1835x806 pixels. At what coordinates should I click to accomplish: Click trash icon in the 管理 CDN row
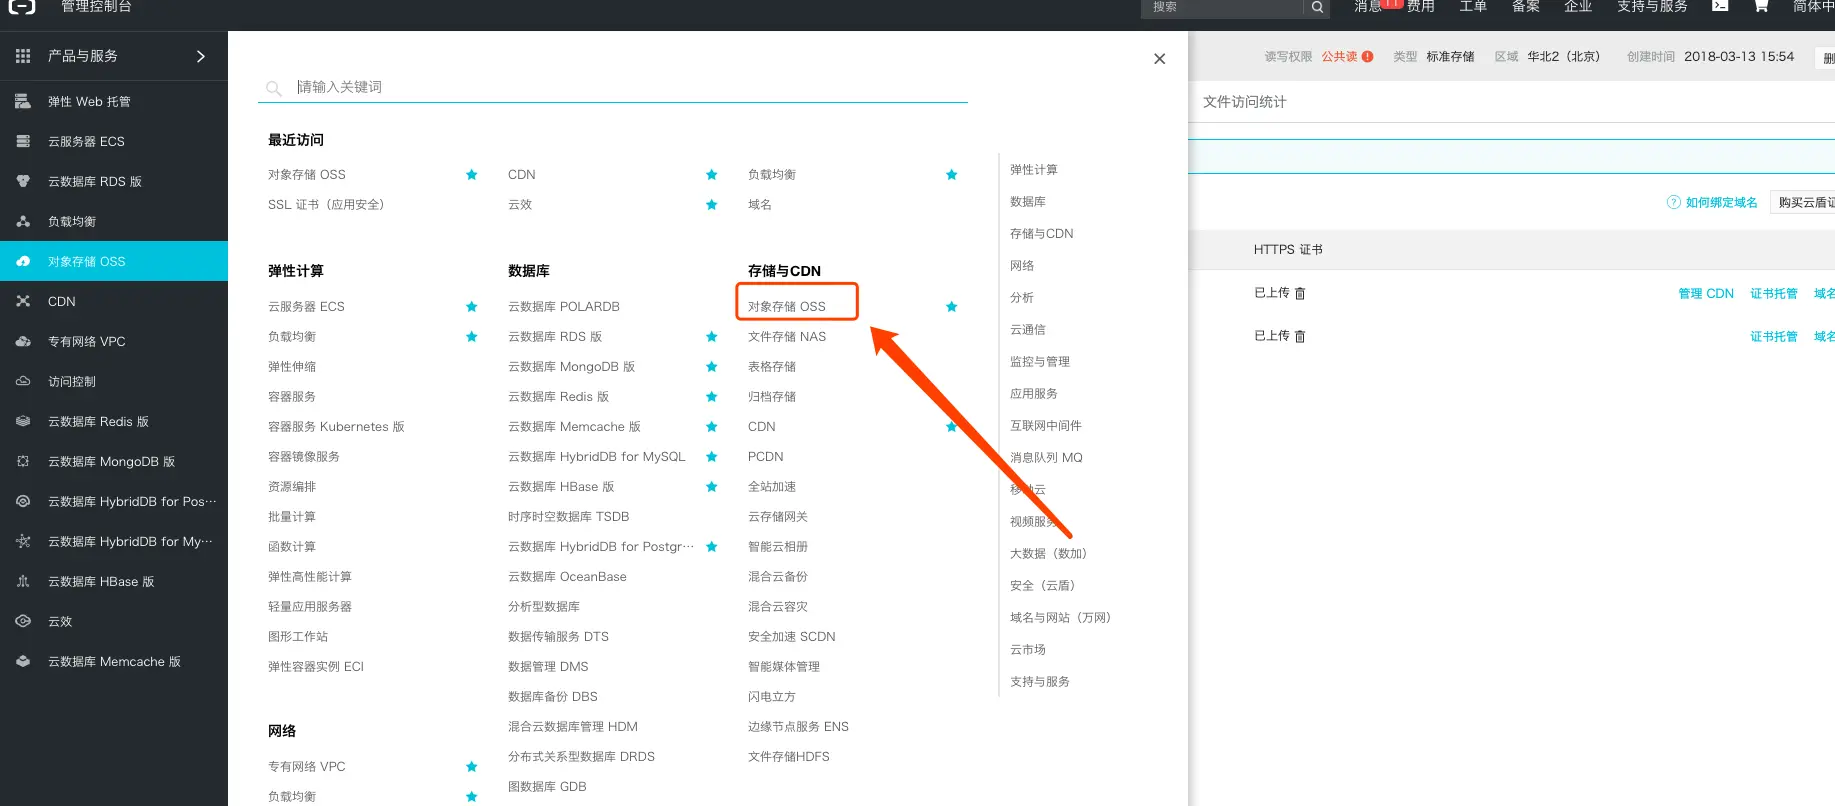1300,293
